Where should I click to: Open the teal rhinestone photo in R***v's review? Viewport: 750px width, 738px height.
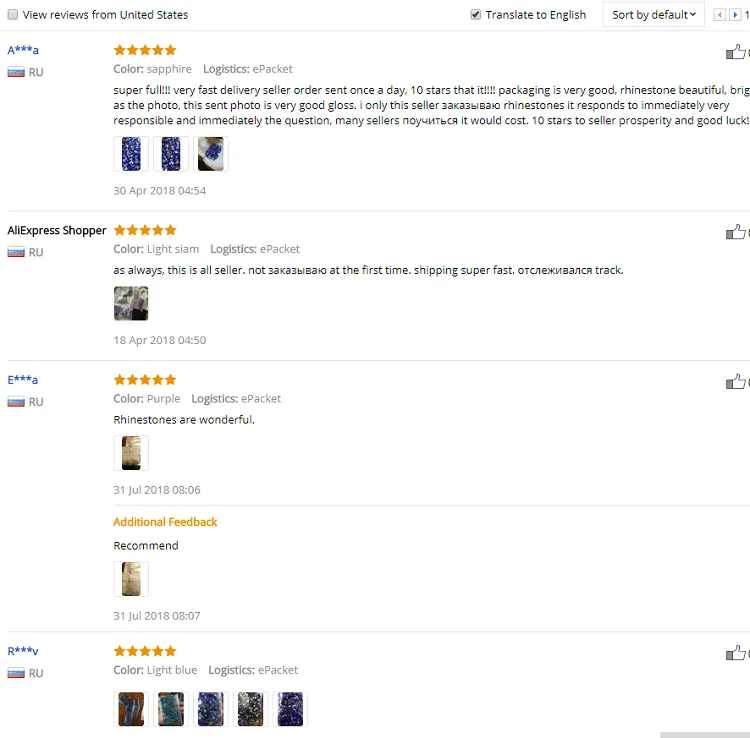tap(171, 709)
